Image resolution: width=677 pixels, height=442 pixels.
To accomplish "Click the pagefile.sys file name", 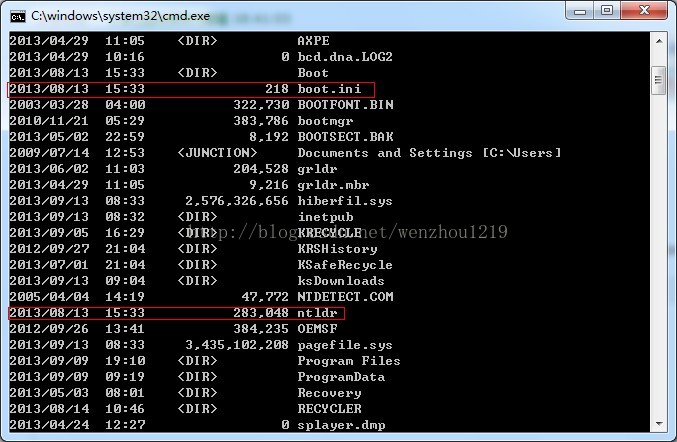I will 345,345.
